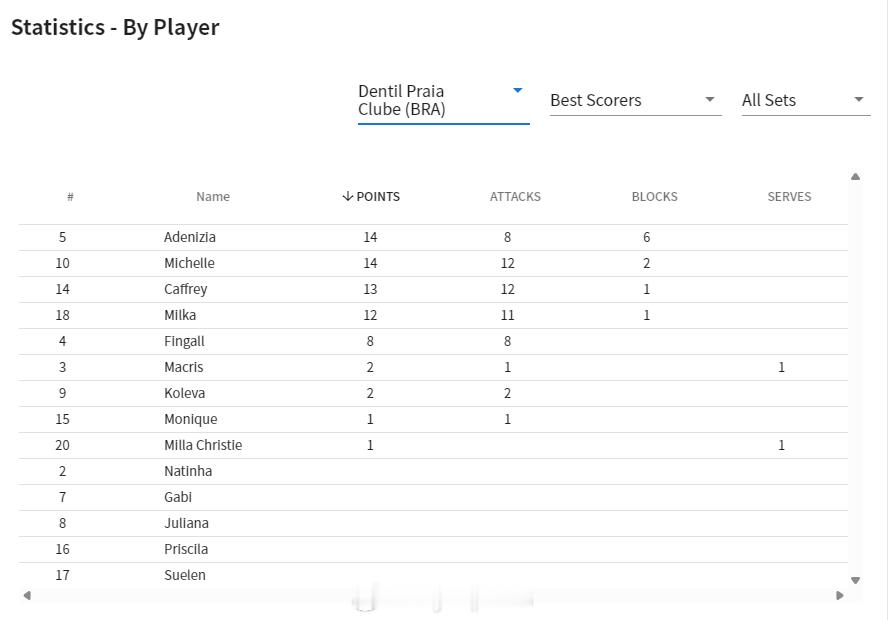Click the horizontal scroll right arrow
Viewport: 888px width, 620px height.
(x=840, y=596)
